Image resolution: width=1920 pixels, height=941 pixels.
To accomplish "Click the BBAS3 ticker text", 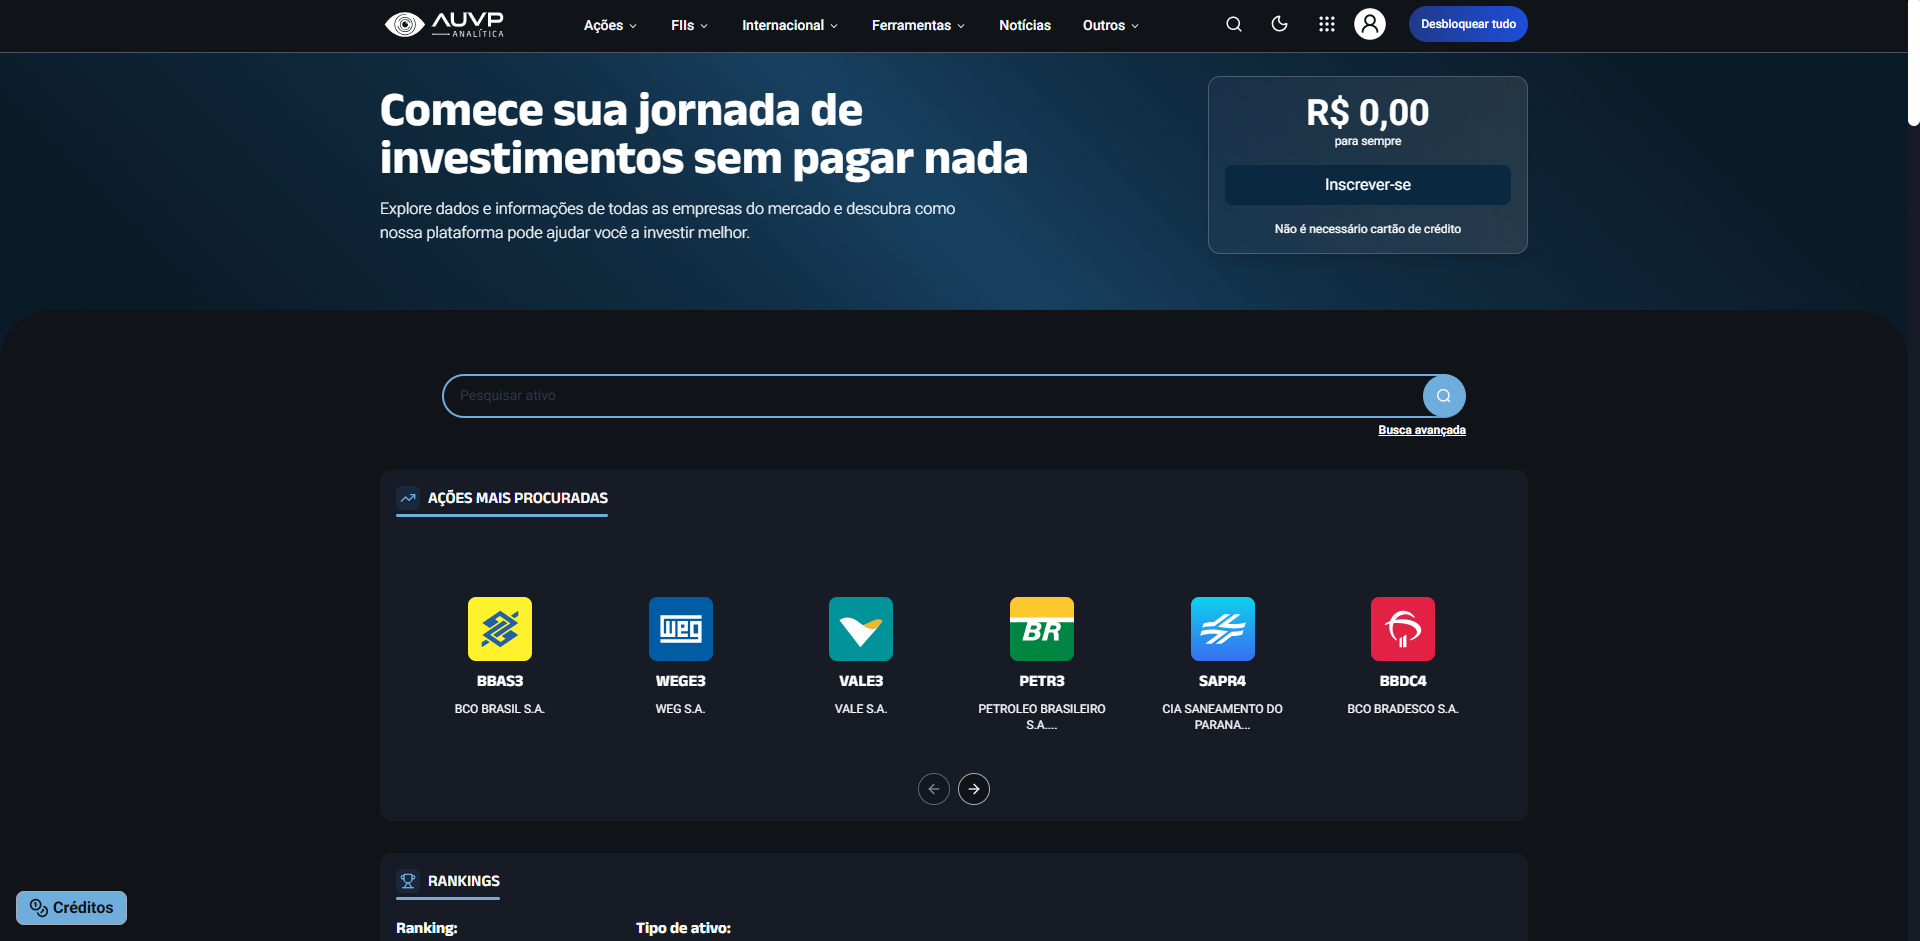I will (x=500, y=681).
